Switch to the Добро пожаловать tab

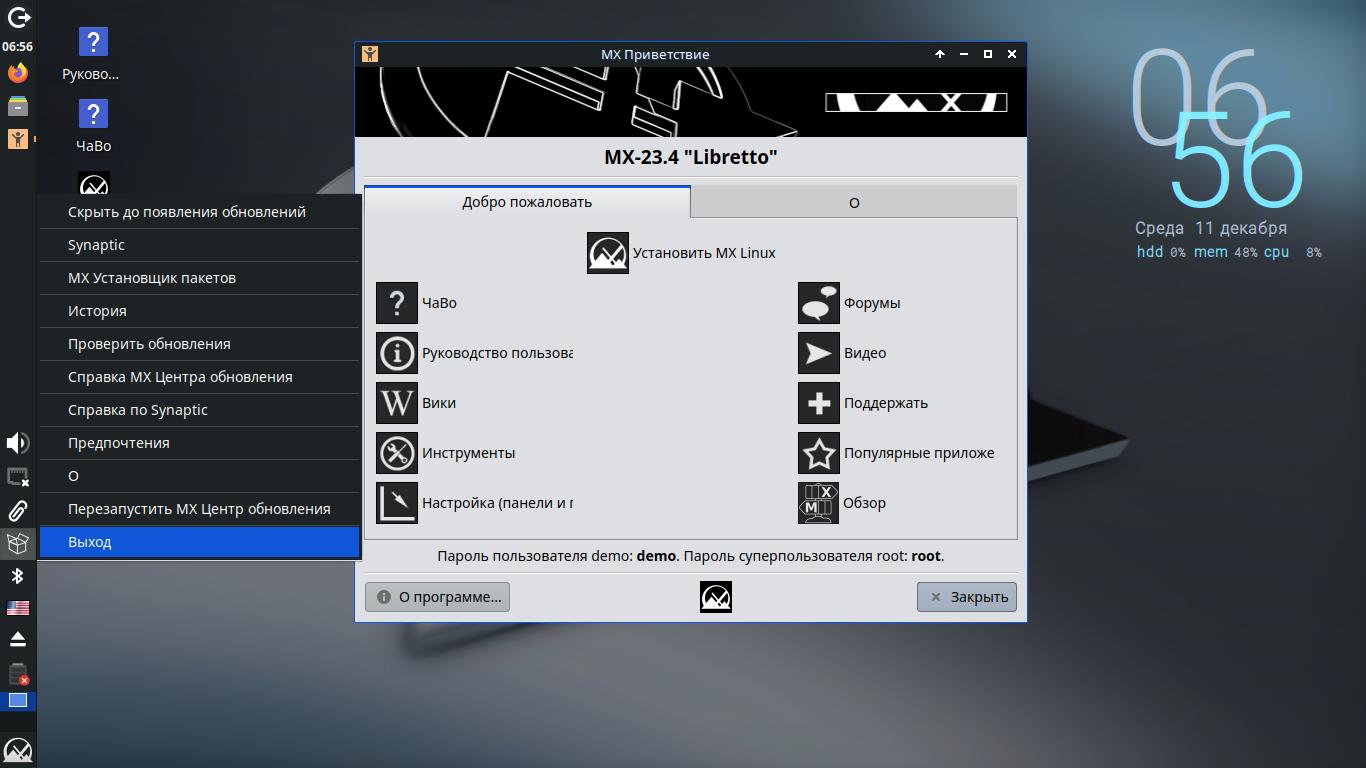click(x=527, y=202)
